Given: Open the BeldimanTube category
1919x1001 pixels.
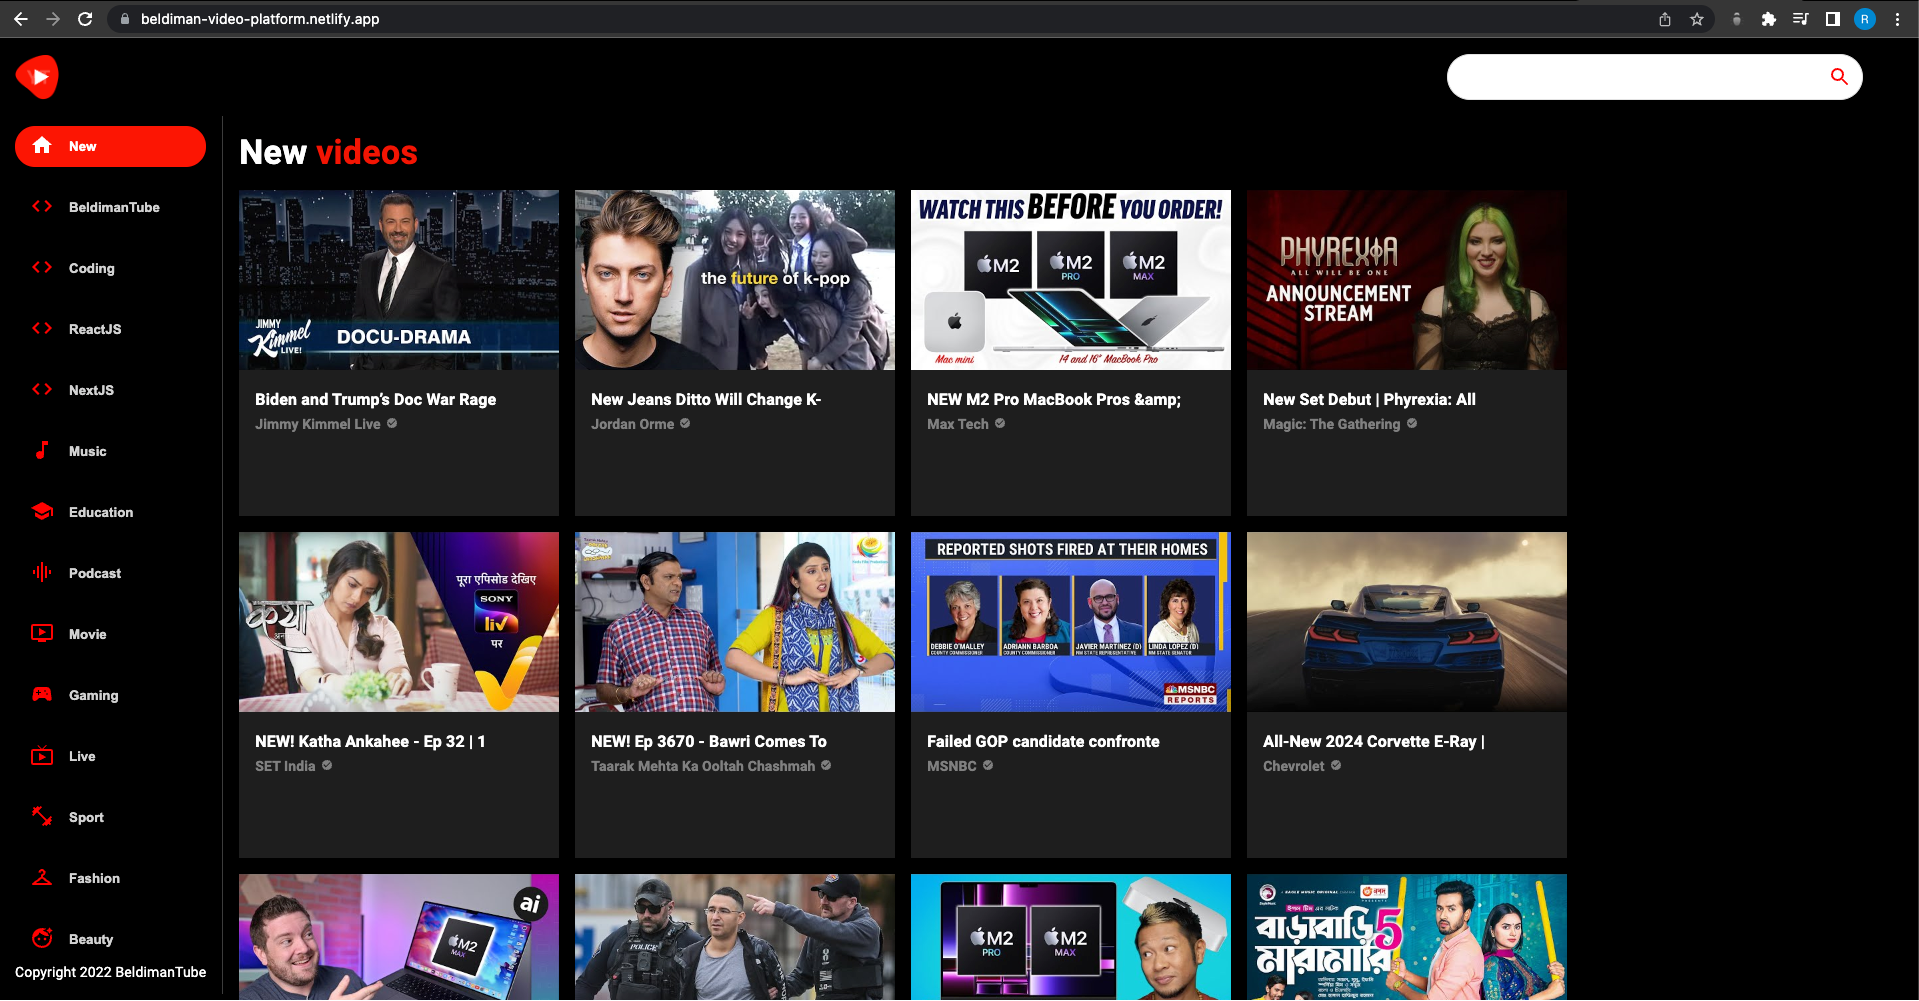Looking at the screenshot, I should (x=110, y=207).
